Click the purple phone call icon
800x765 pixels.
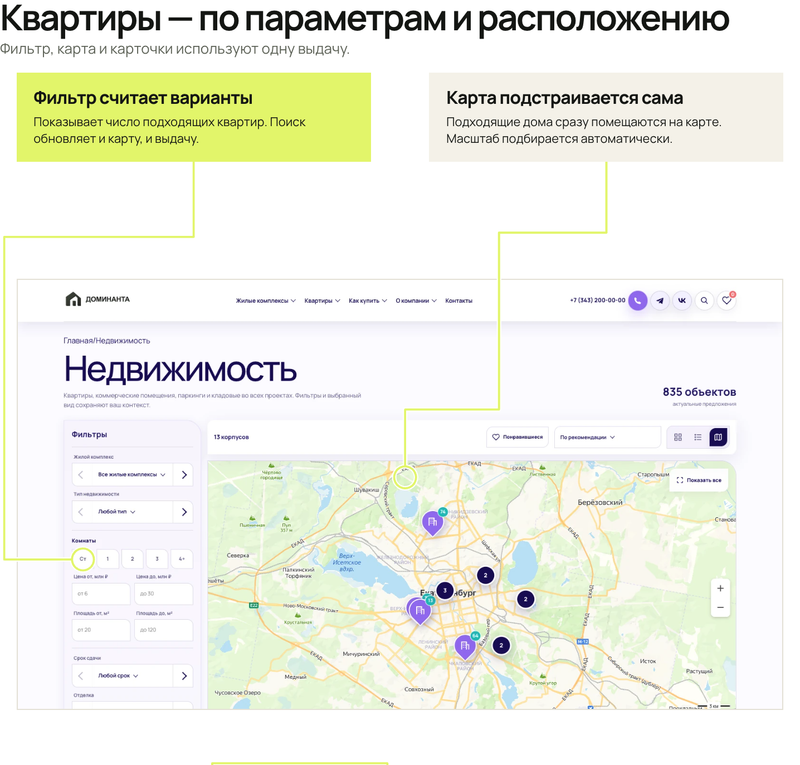point(638,301)
